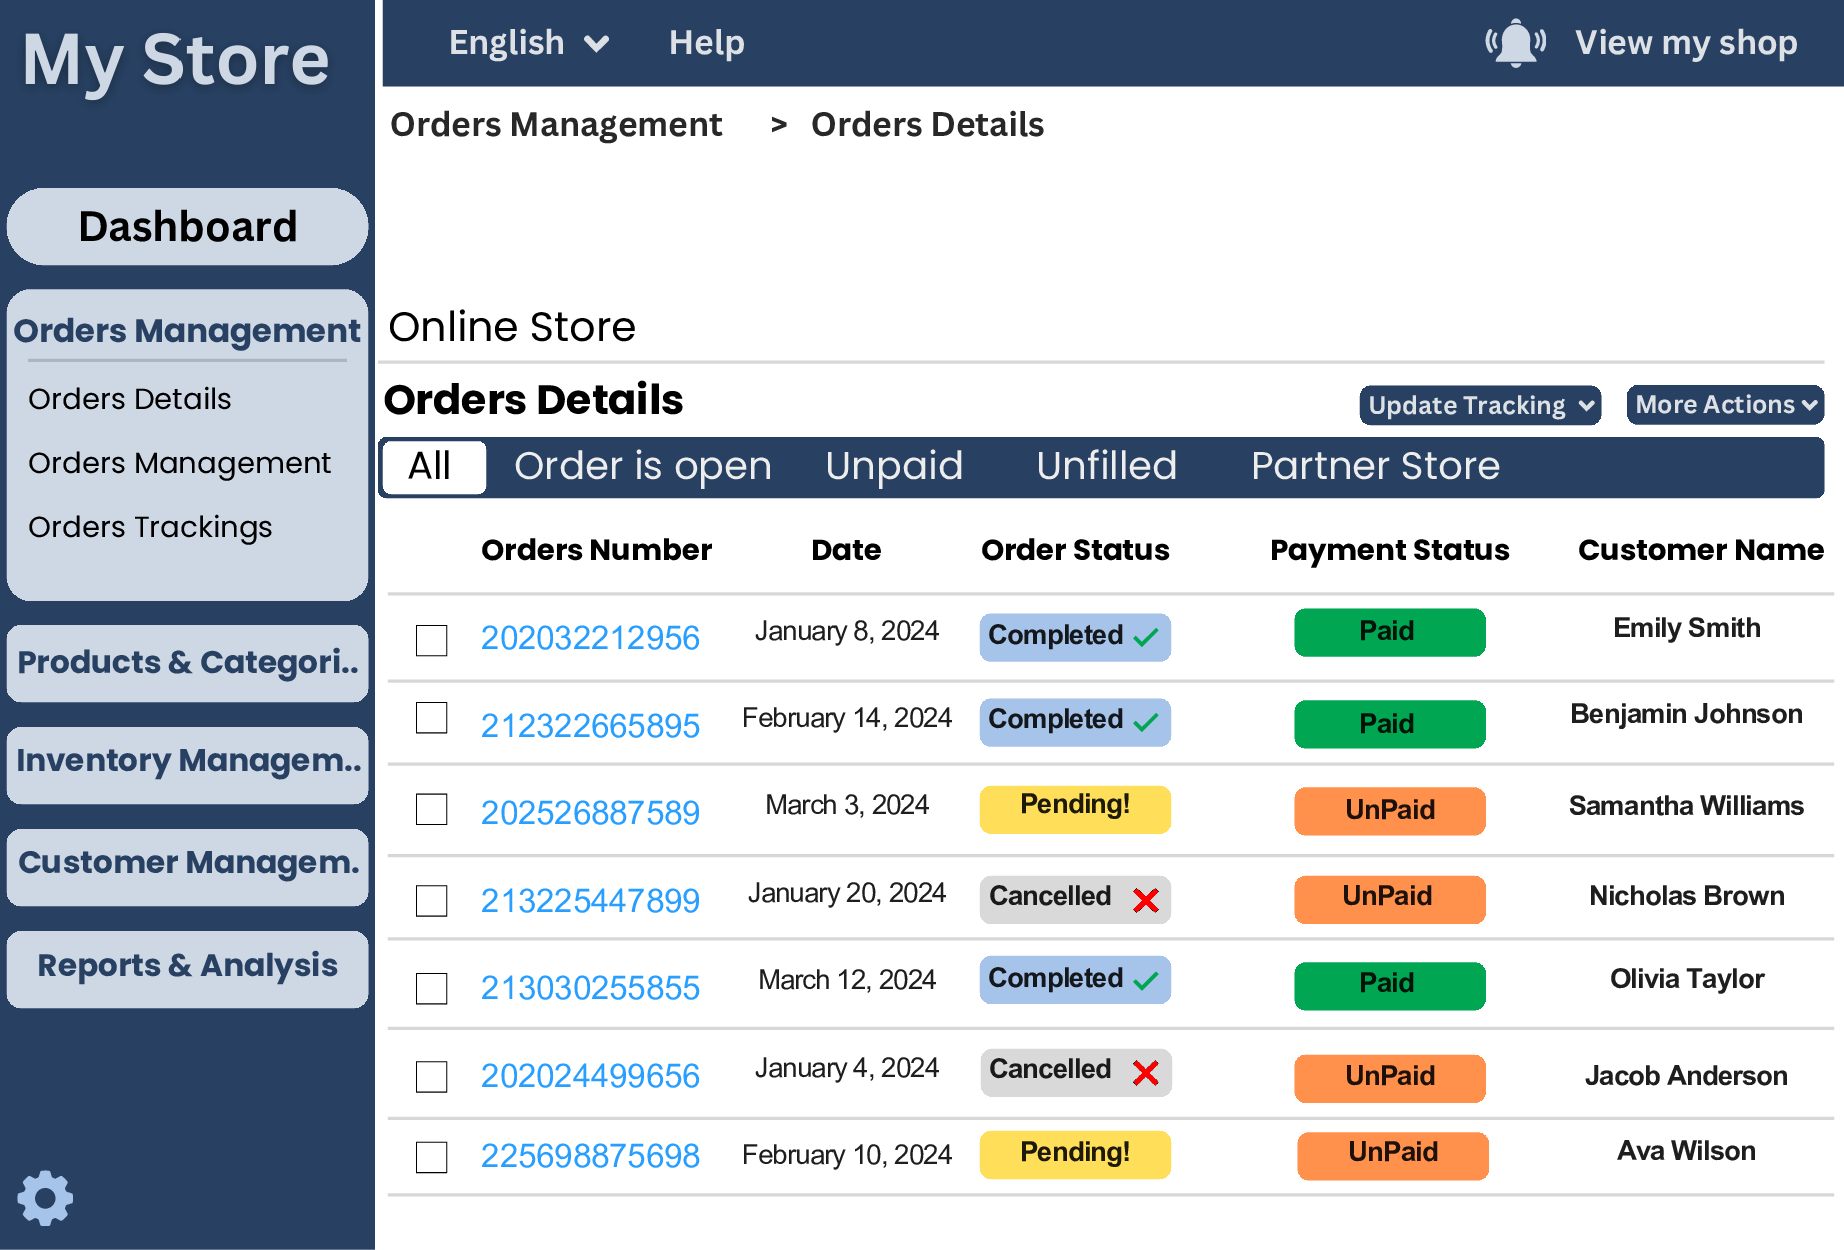1844x1250 pixels.
Task: Click Orders Management in the breadcrumb
Action: point(556,124)
